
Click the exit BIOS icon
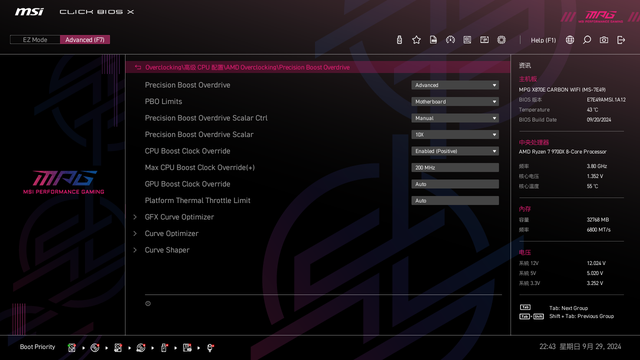pyautogui.click(x=621, y=40)
